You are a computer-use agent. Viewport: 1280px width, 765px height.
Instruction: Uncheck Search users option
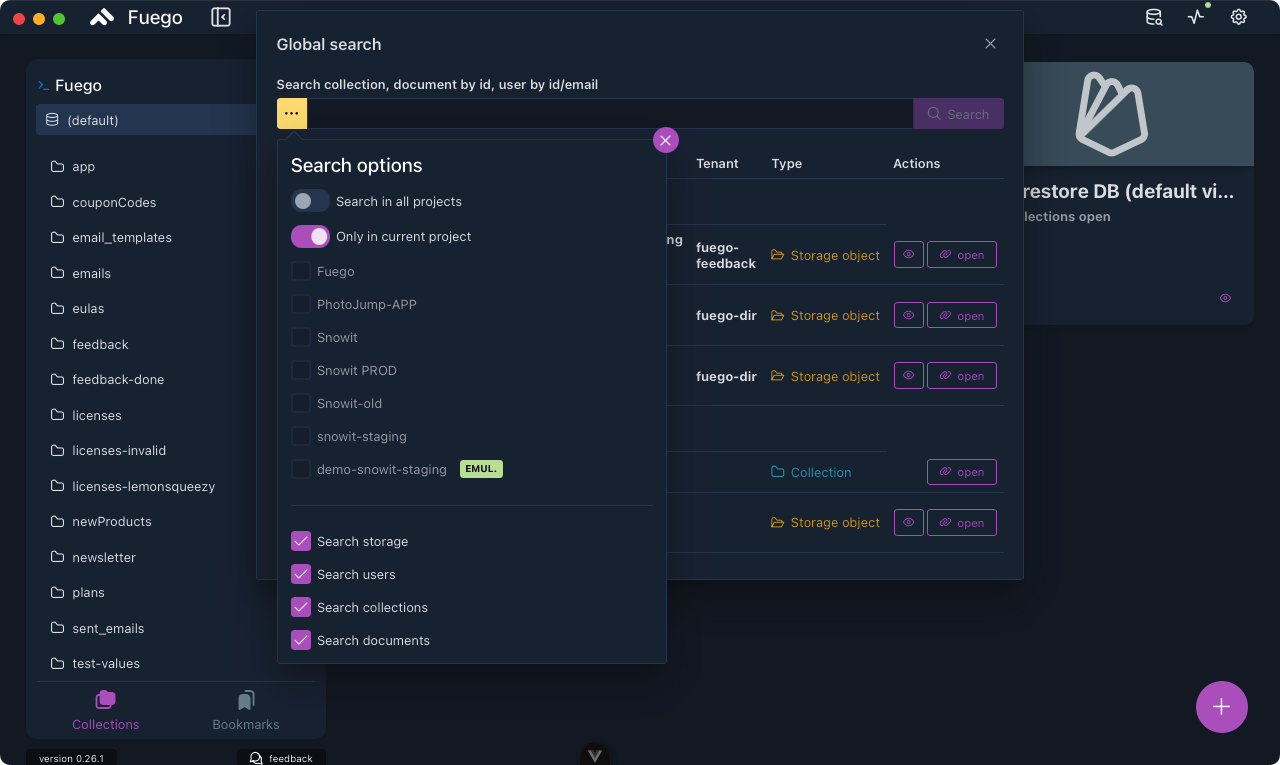pos(301,574)
